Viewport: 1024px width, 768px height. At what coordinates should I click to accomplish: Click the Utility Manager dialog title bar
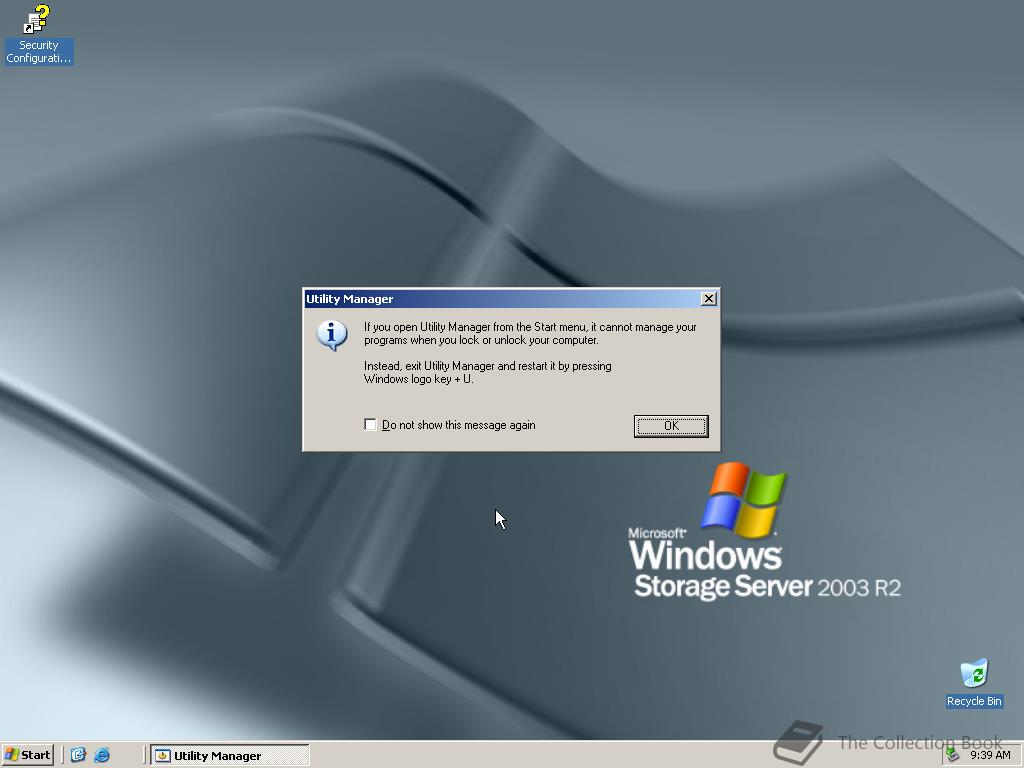(x=502, y=298)
